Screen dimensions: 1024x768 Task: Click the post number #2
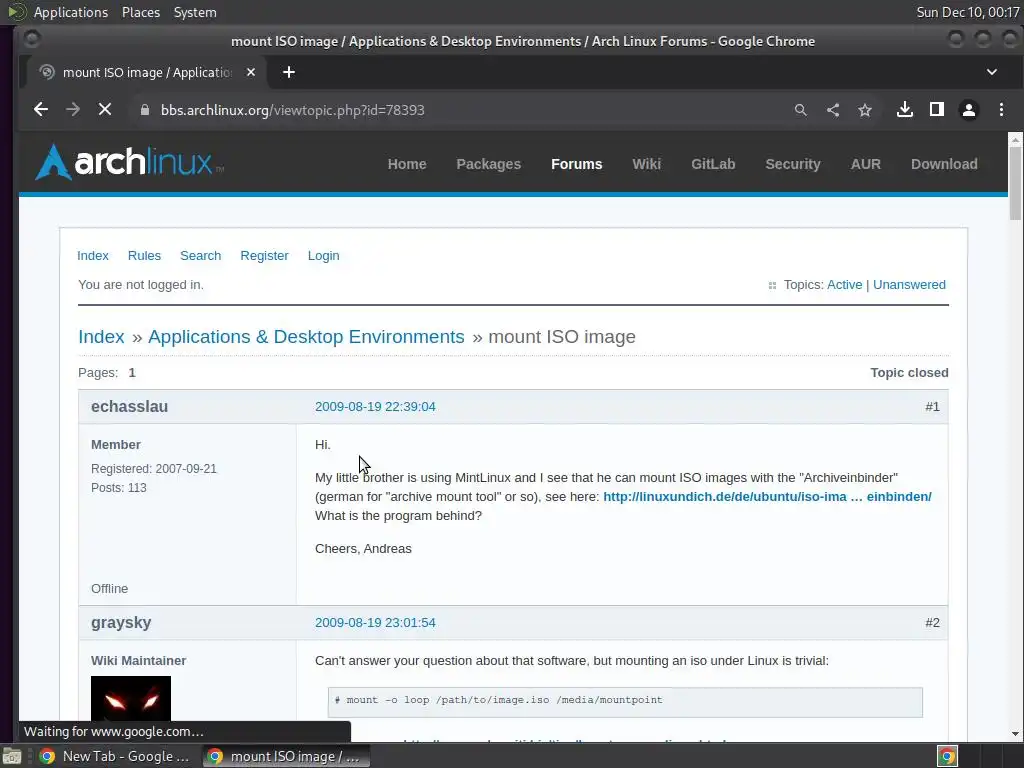932,622
